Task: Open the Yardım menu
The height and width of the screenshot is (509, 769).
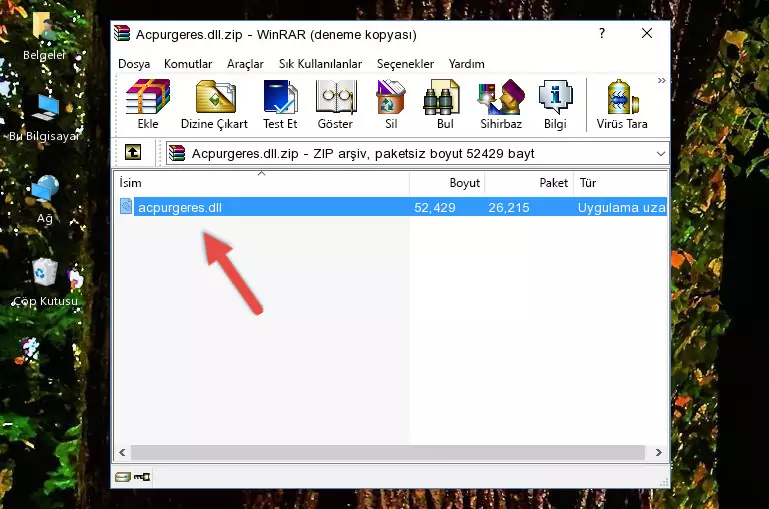Action: click(466, 64)
